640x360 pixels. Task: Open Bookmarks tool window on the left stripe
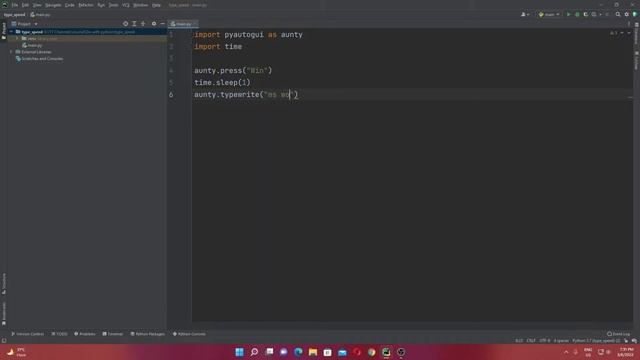(x=4, y=314)
